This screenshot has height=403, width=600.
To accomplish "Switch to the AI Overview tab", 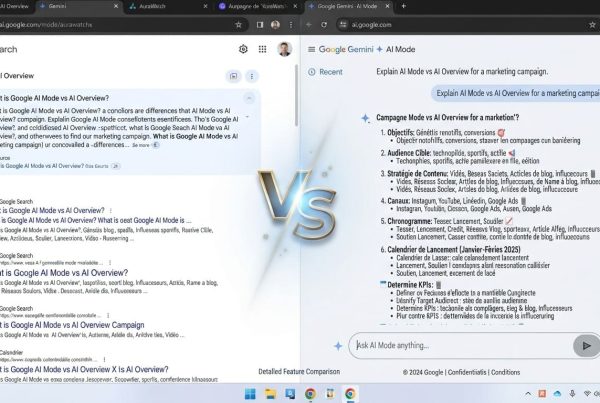I will coord(15,6).
